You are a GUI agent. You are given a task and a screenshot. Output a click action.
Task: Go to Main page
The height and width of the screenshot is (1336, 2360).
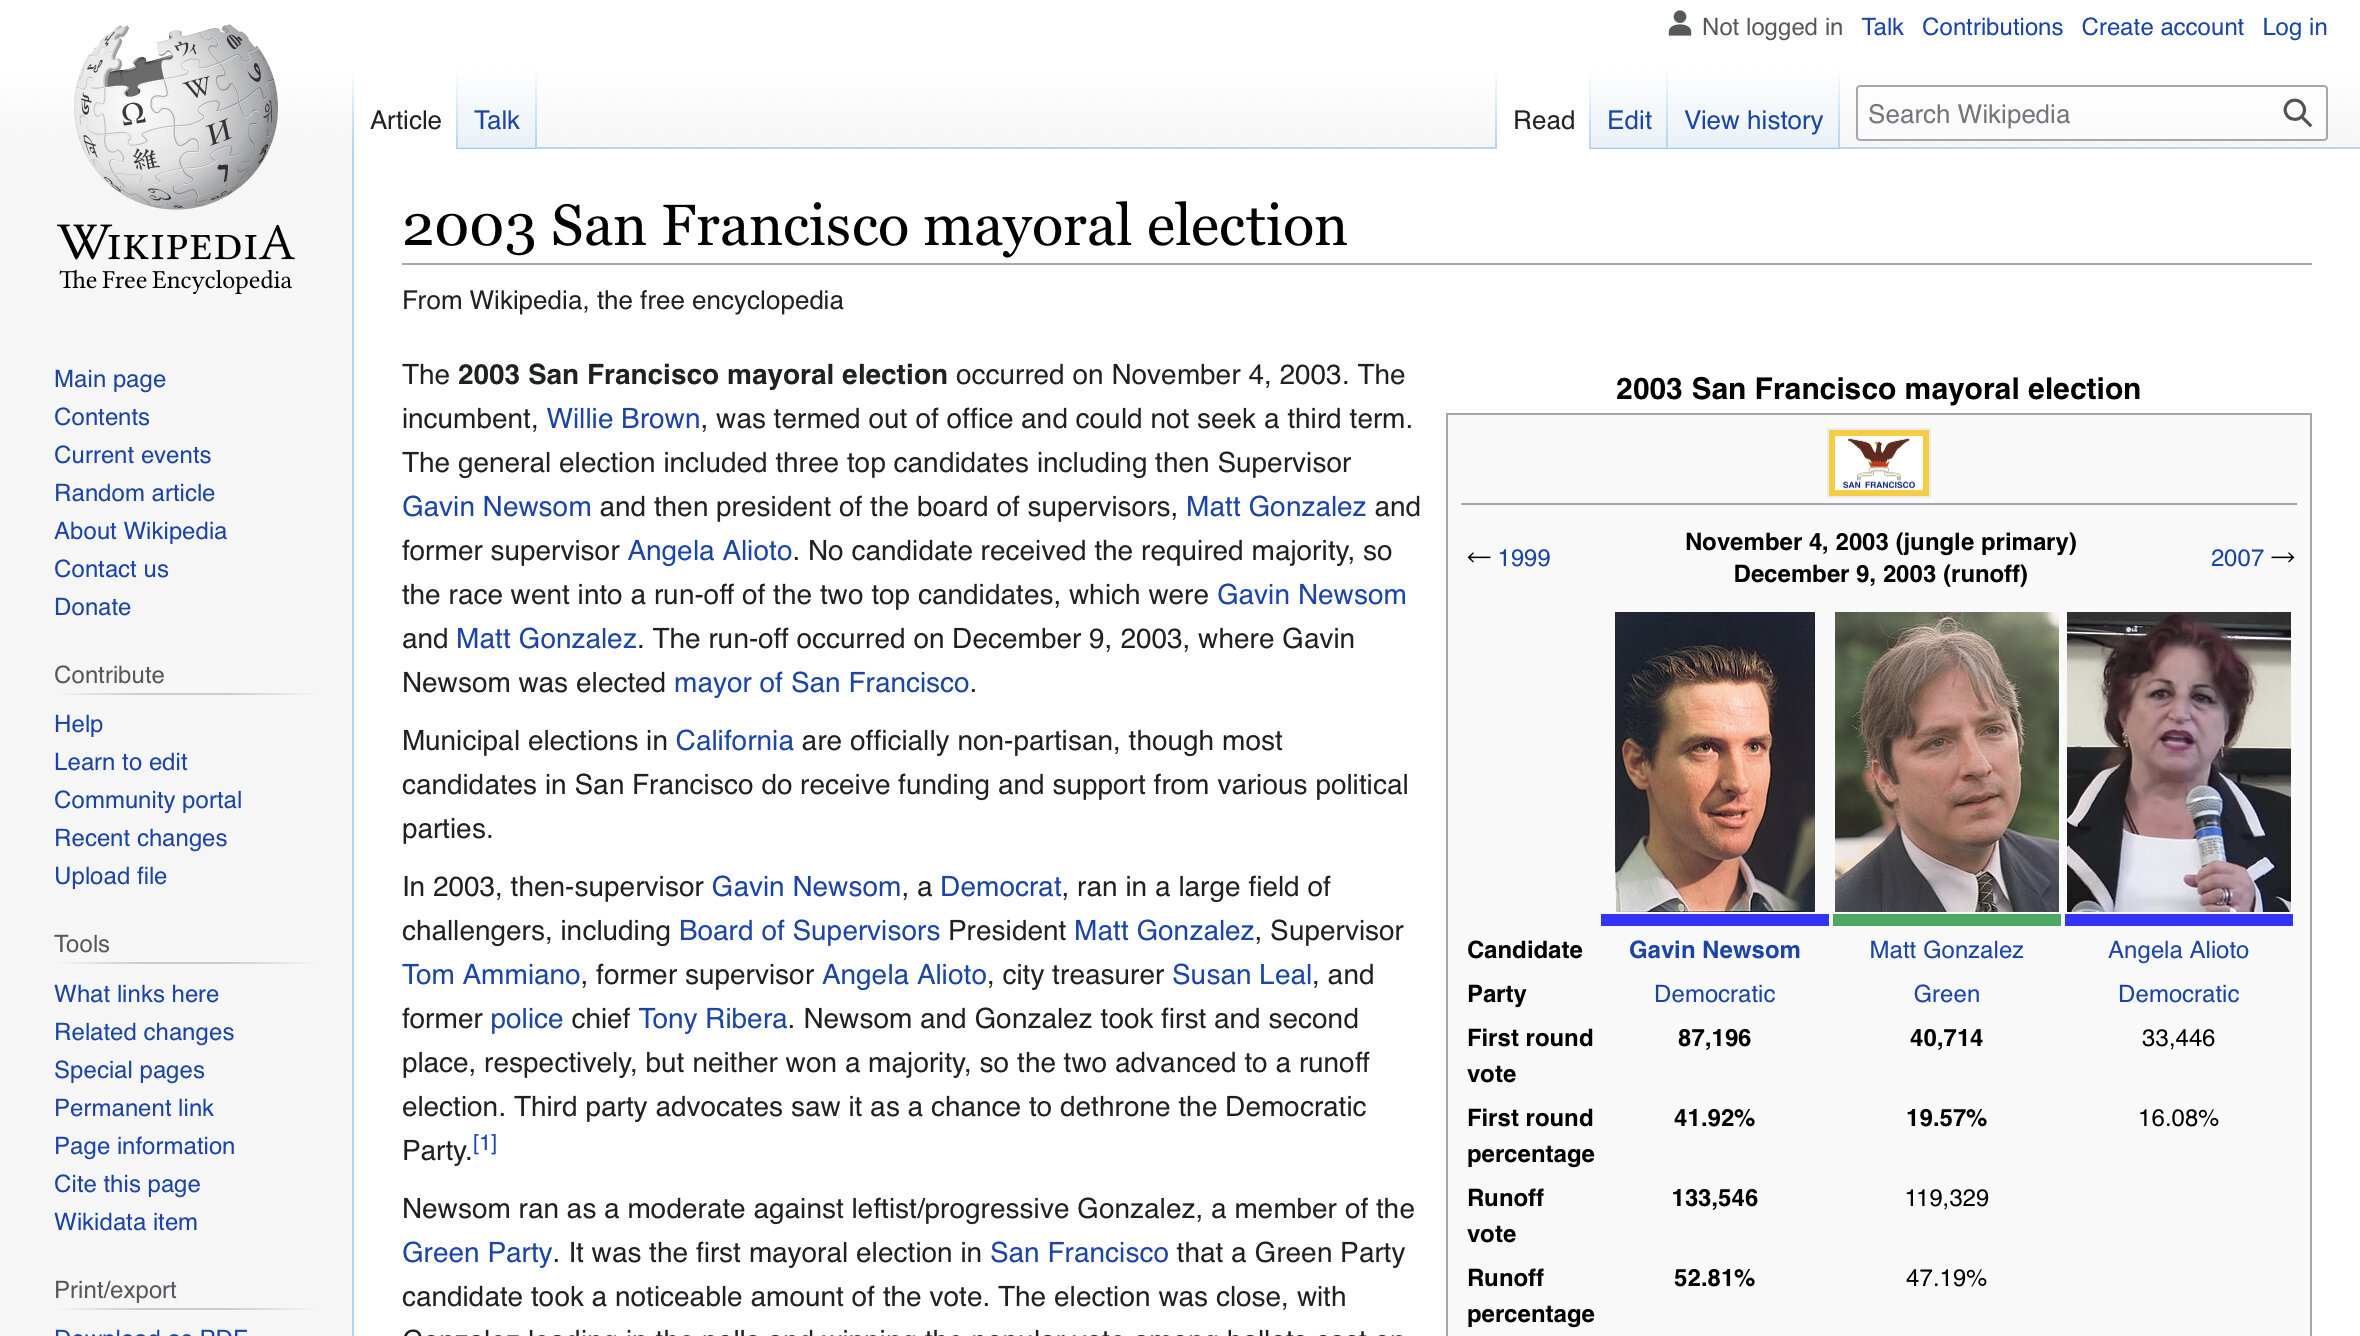[x=110, y=379]
